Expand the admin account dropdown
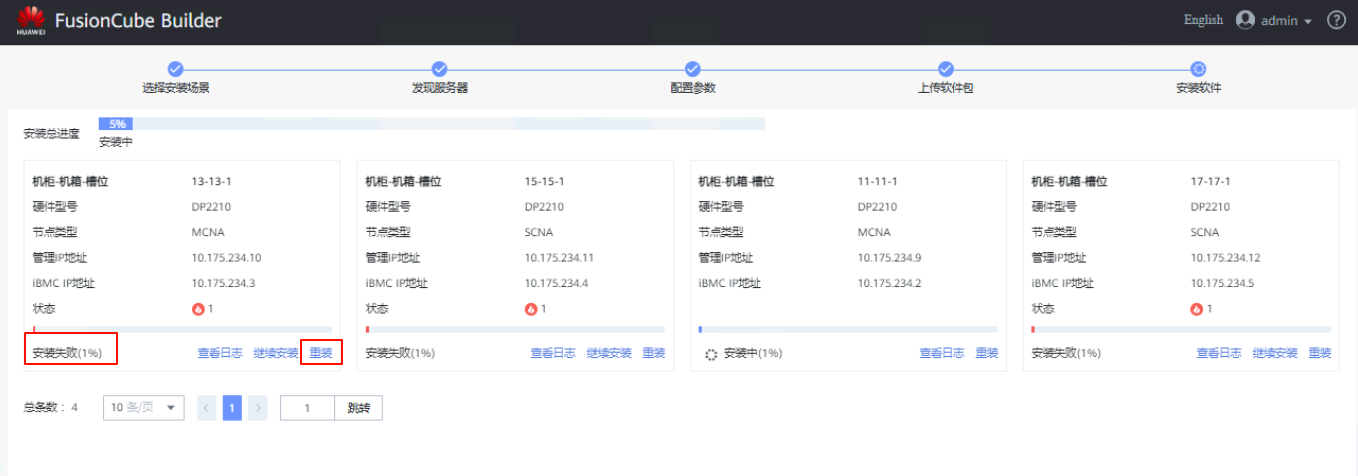 click(x=1307, y=21)
